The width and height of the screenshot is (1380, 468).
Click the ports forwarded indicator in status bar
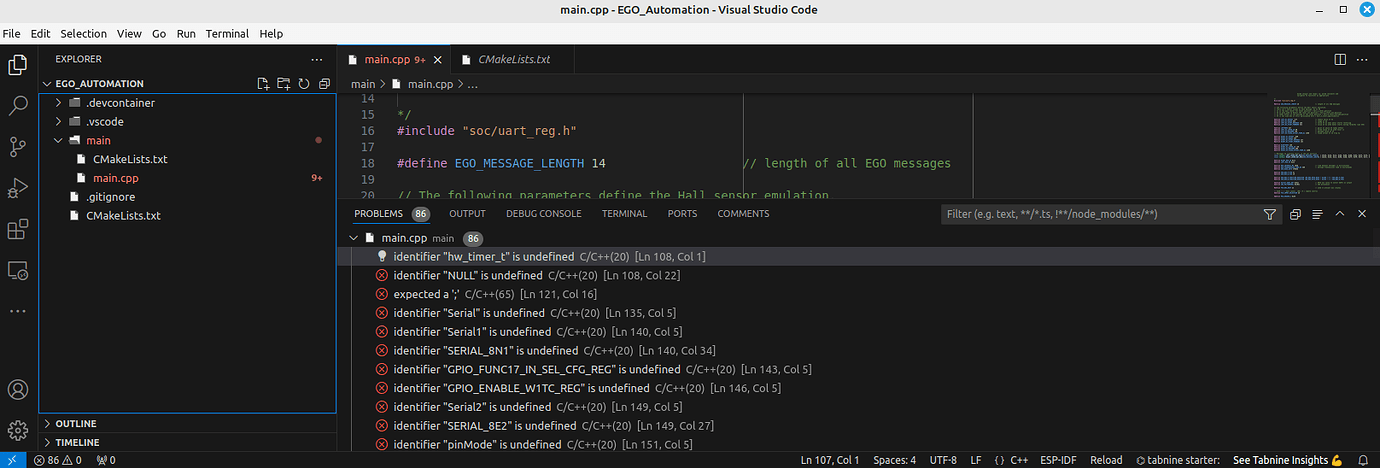105,460
